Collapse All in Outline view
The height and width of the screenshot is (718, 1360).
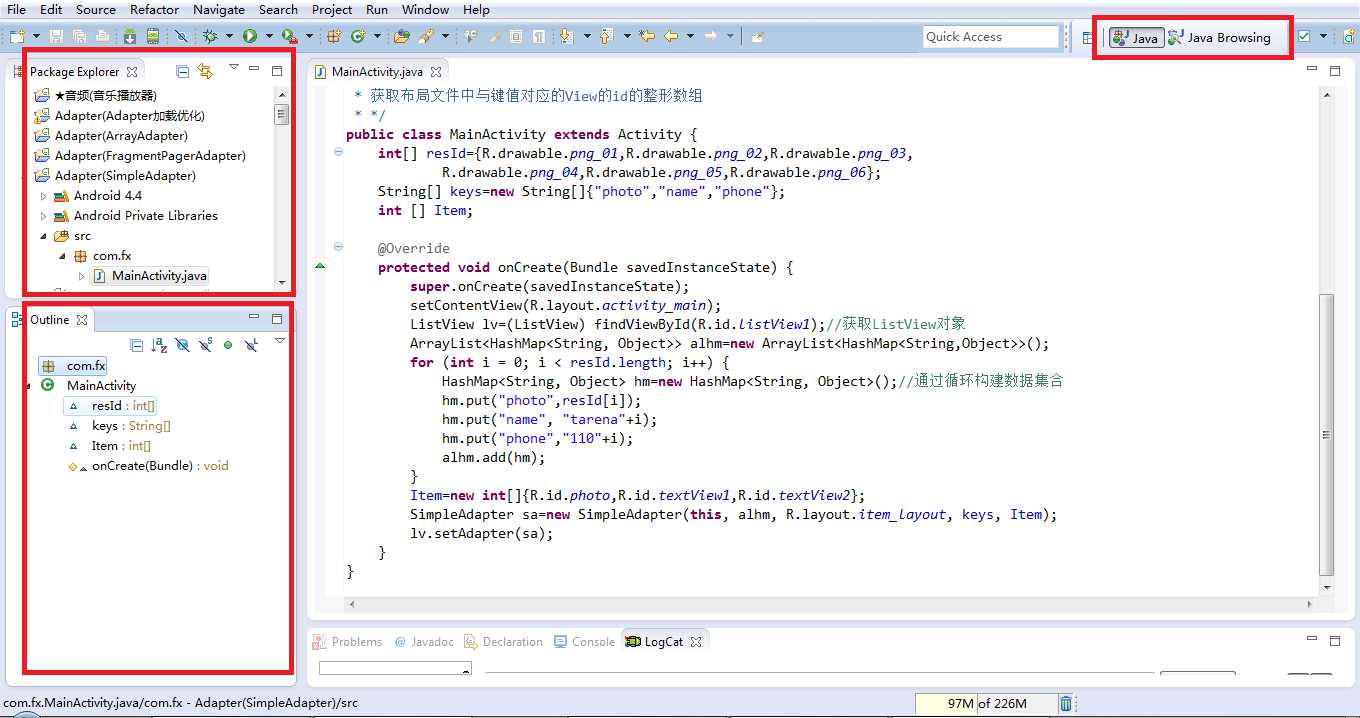137,345
